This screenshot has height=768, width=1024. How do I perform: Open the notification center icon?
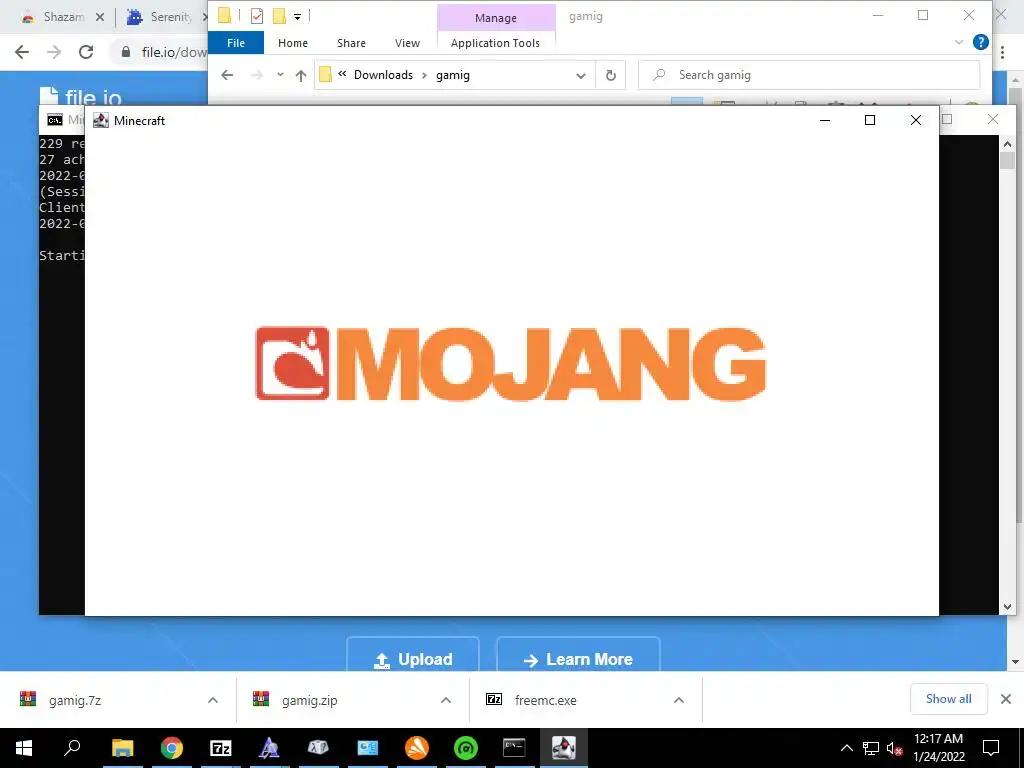click(x=991, y=748)
